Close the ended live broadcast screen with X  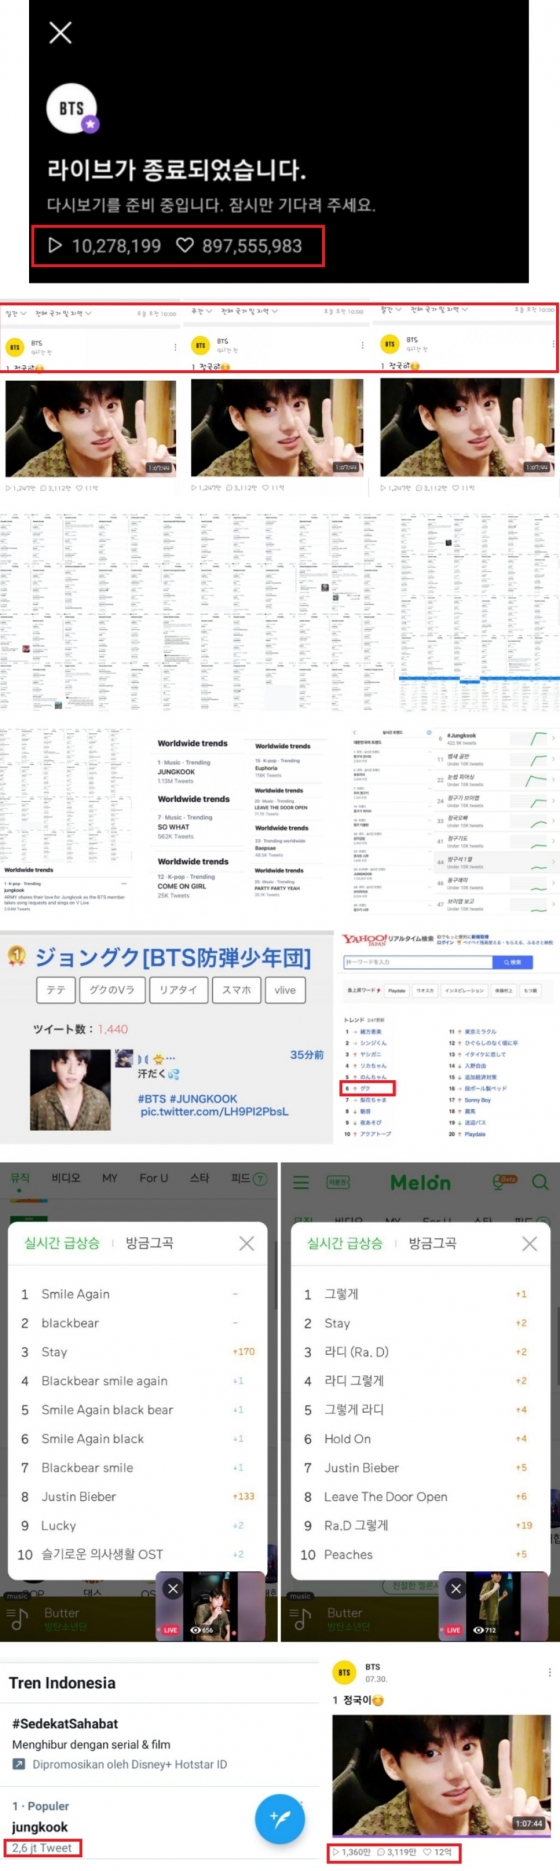tap(60, 32)
